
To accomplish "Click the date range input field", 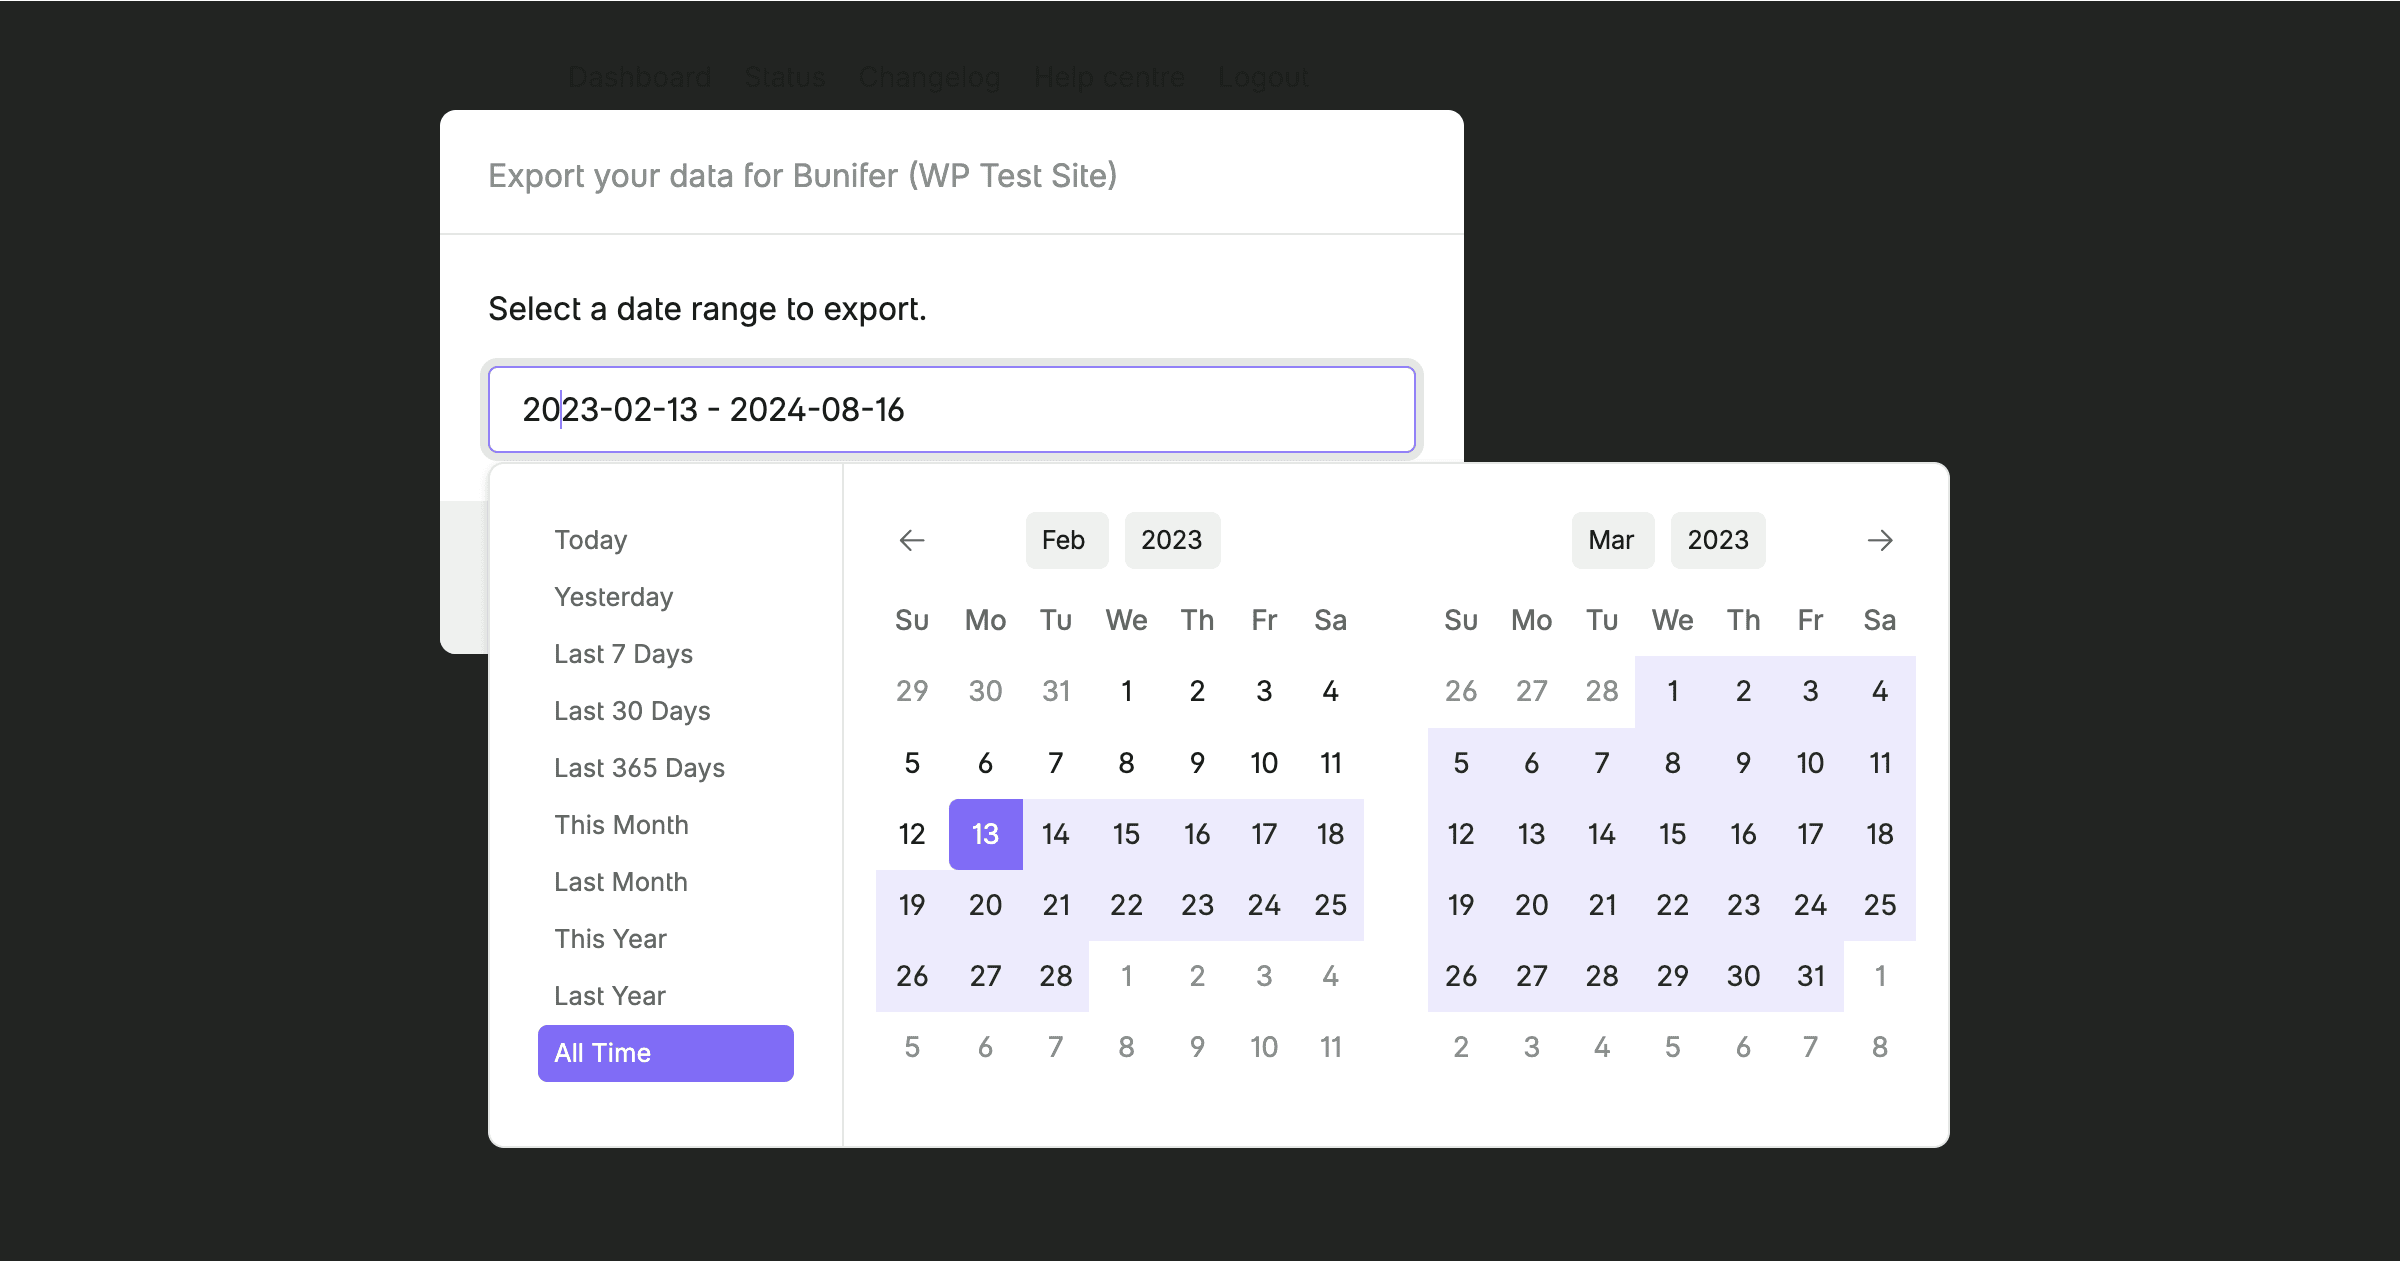I will click(950, 409).
